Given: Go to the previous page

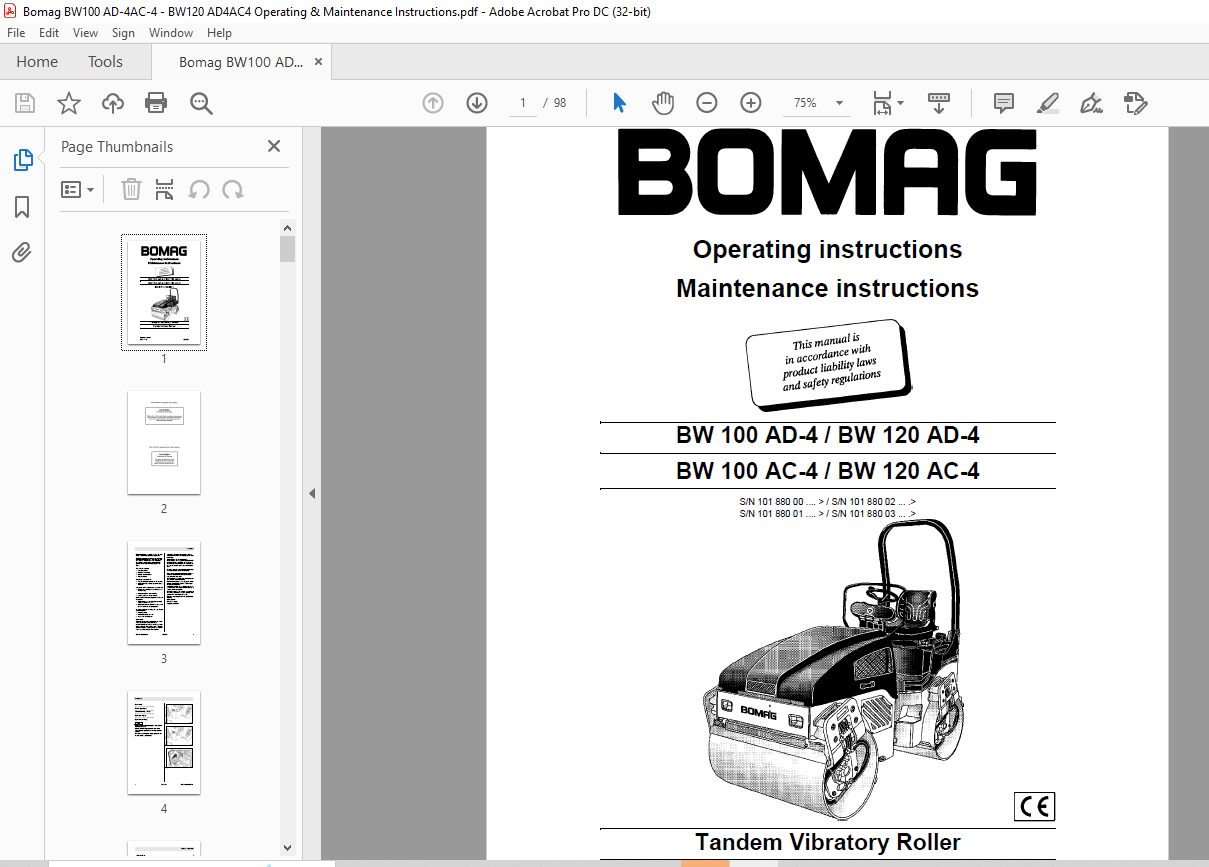Looking at the screenshot, I should coord(433,103).
